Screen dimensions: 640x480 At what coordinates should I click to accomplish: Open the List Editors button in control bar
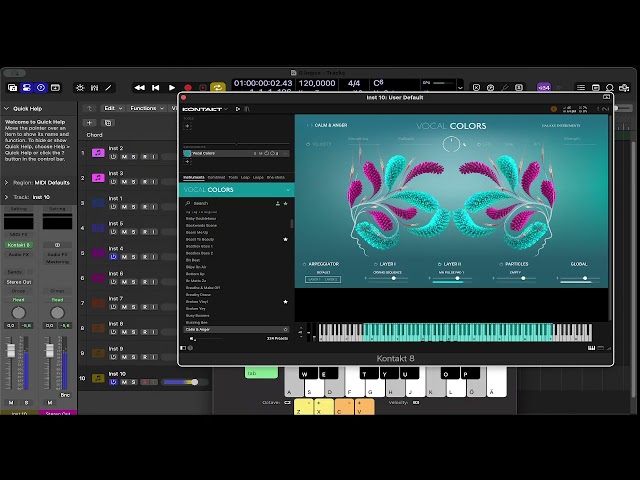pos(581,88)
